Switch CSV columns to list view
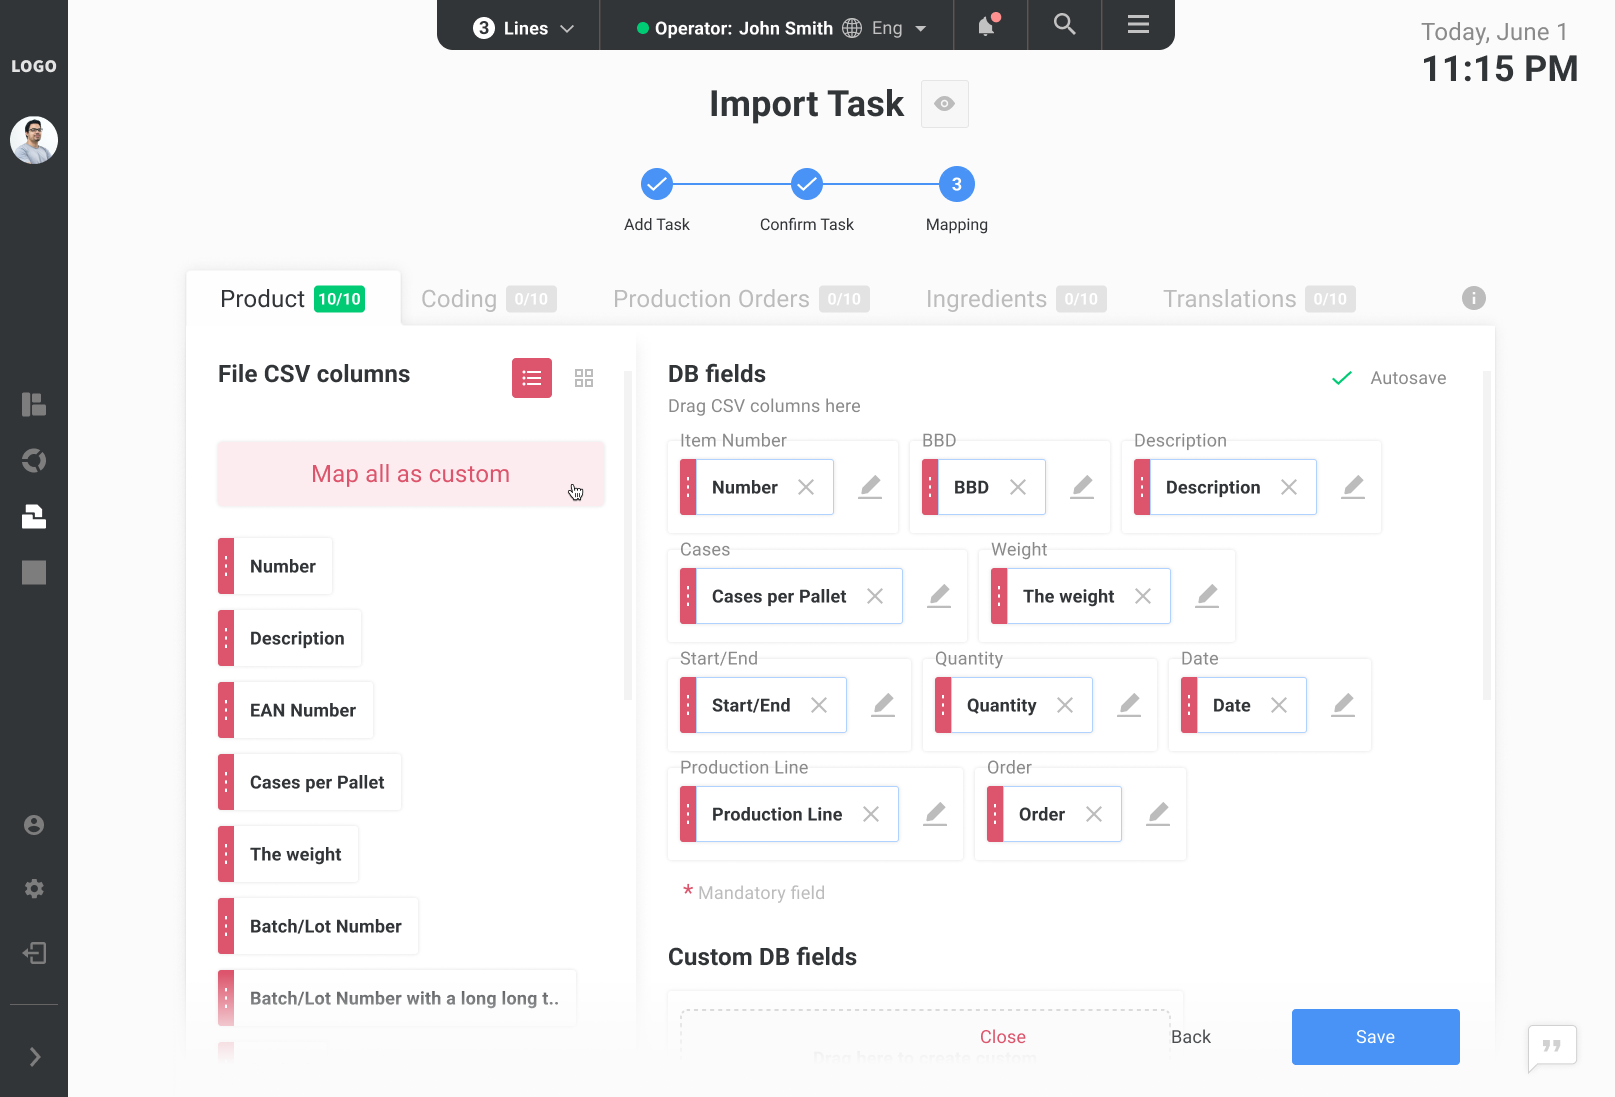This screenshot has width=1615, height=1097. (532, 378)
